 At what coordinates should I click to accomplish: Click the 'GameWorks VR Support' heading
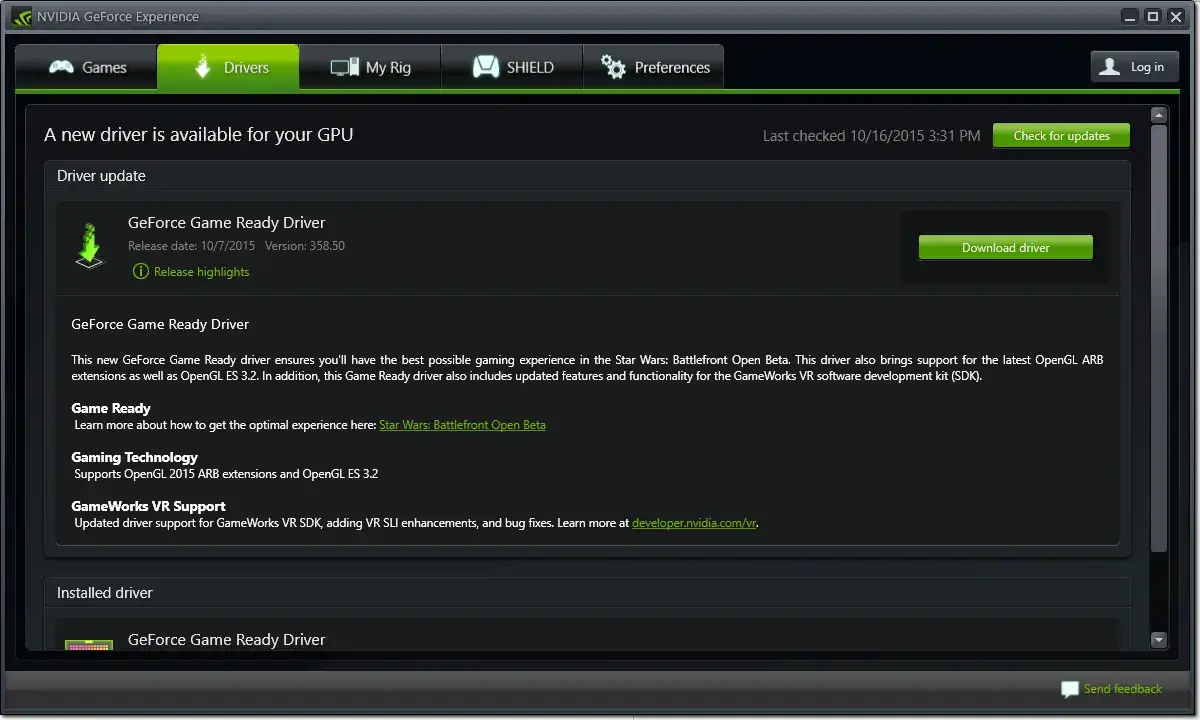point(149,506)
